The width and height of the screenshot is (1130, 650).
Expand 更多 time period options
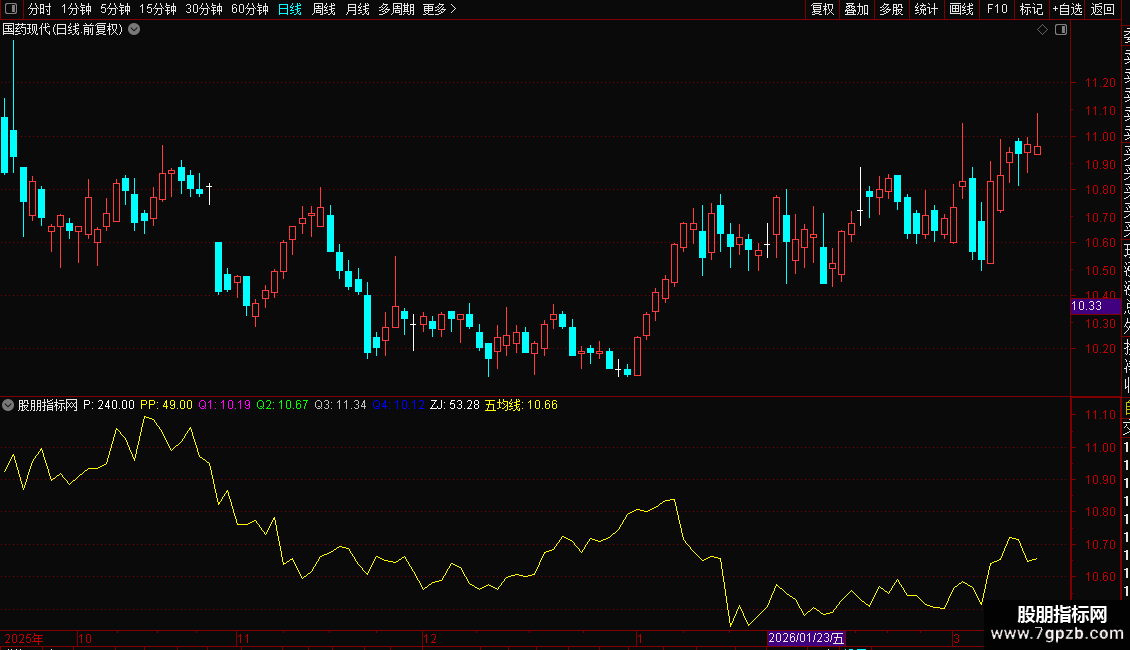point(440,9)
